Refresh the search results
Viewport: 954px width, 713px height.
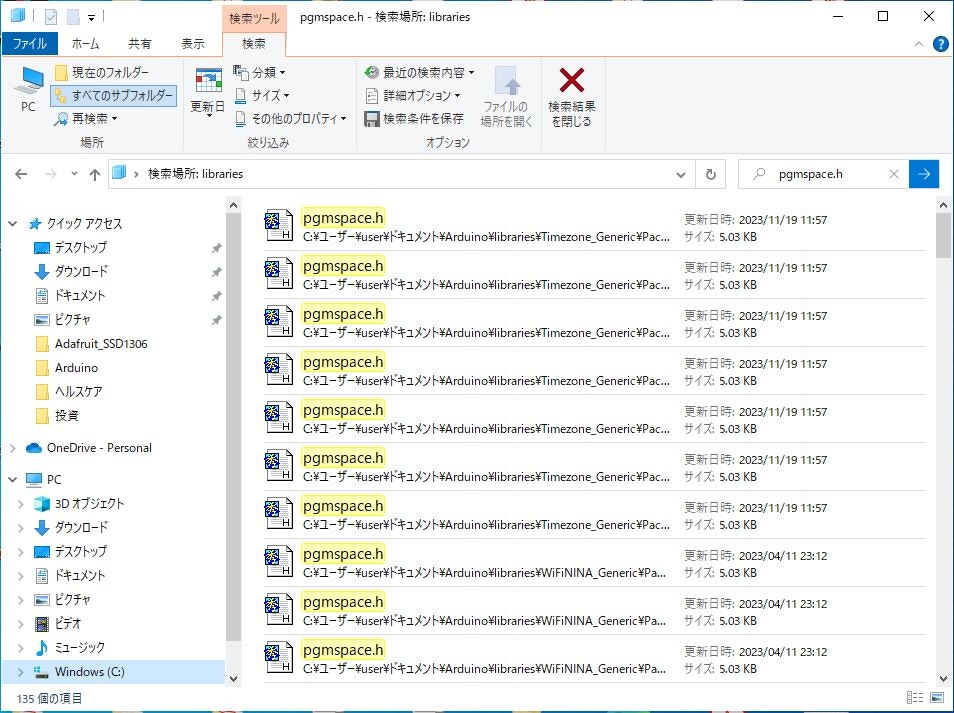pyautogui.click(x=711, y=175)
